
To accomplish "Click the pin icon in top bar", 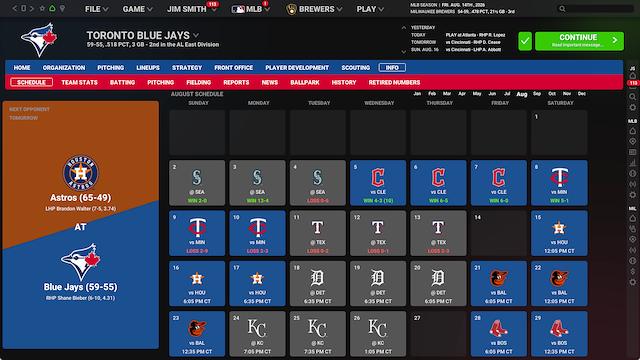I will click(x=62, y=8).
